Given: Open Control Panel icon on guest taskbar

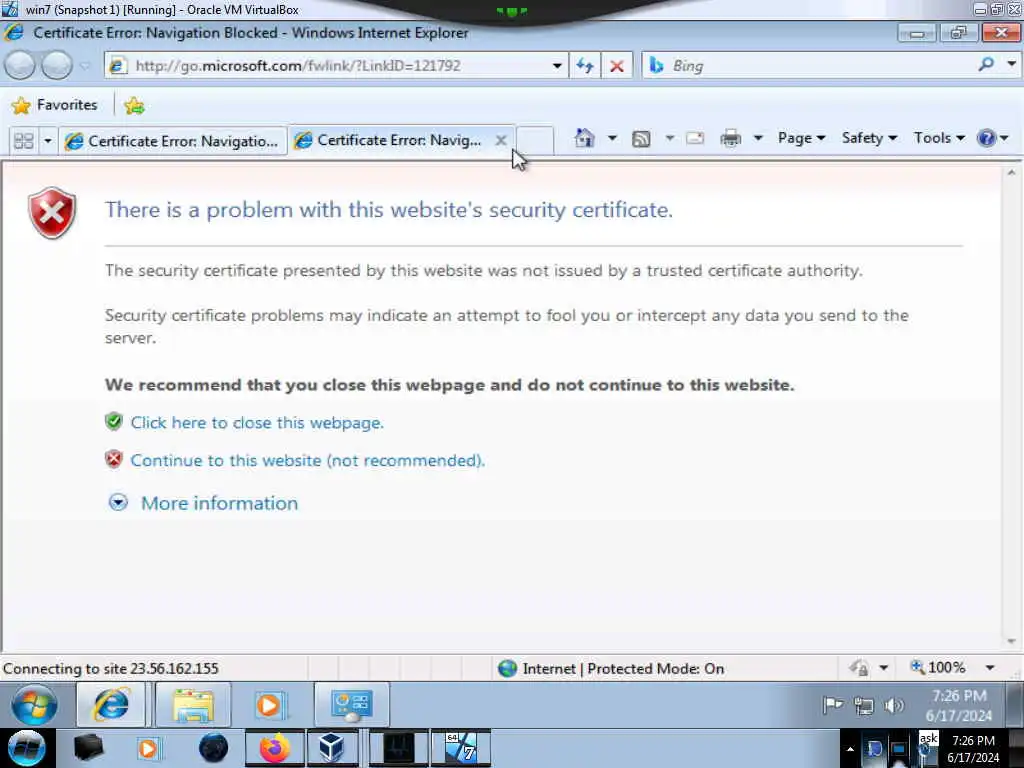Looking at the screenshot, I should coord(352,705).
